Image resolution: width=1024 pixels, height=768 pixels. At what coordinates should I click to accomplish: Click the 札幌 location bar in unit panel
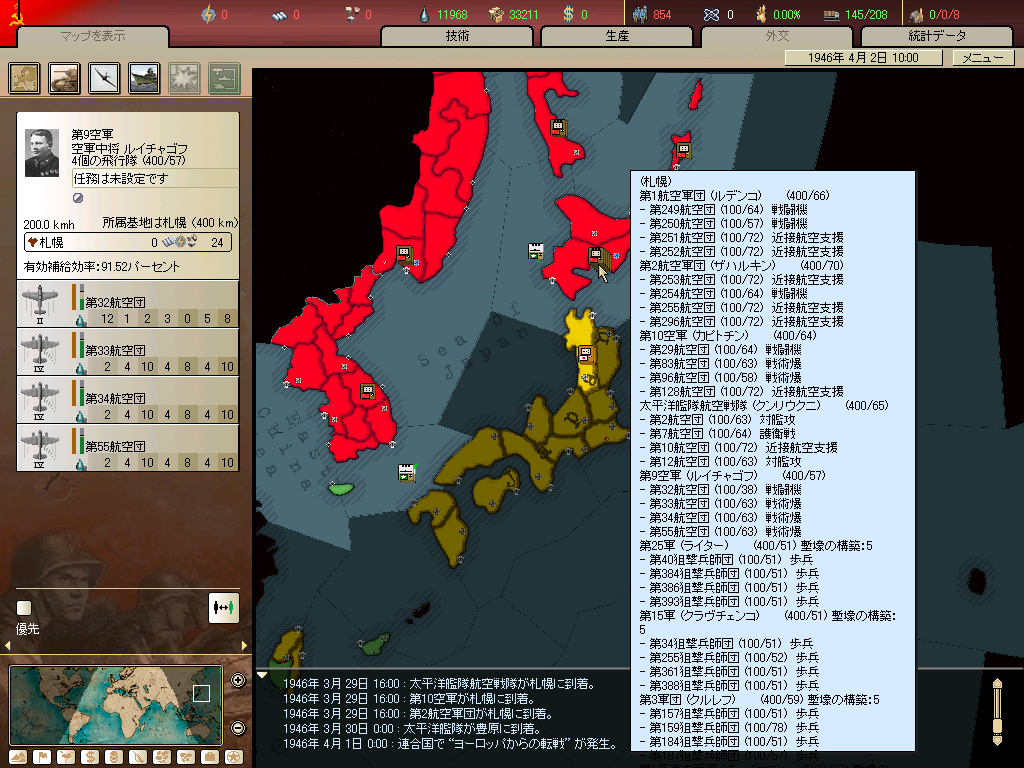[128, 242]
